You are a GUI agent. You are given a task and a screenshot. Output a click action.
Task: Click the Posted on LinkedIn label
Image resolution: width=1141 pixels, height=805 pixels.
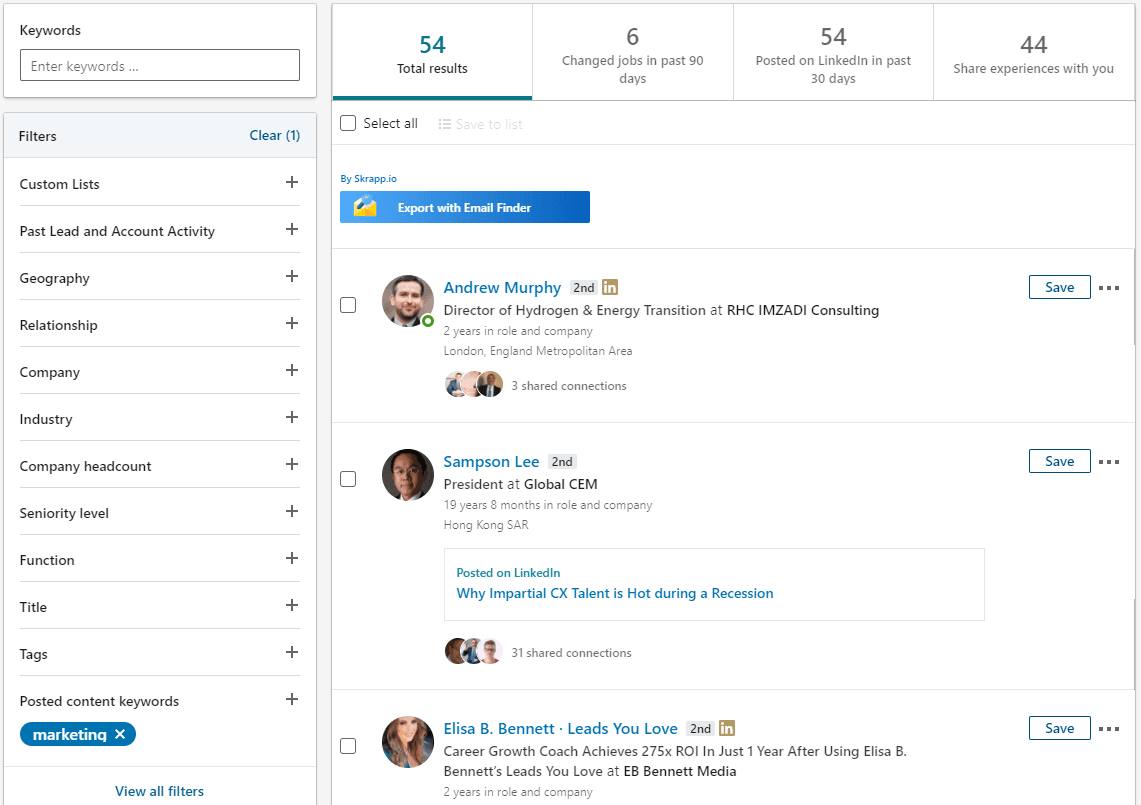508,573
